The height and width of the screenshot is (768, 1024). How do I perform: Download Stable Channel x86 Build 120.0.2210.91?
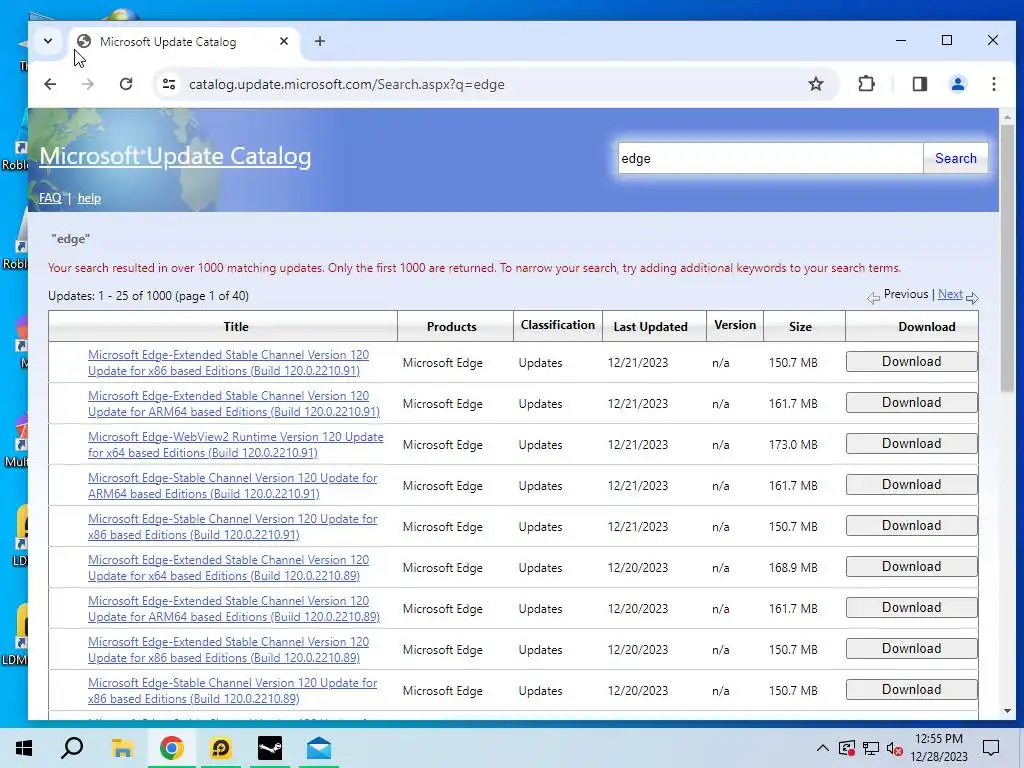point(912,526)
